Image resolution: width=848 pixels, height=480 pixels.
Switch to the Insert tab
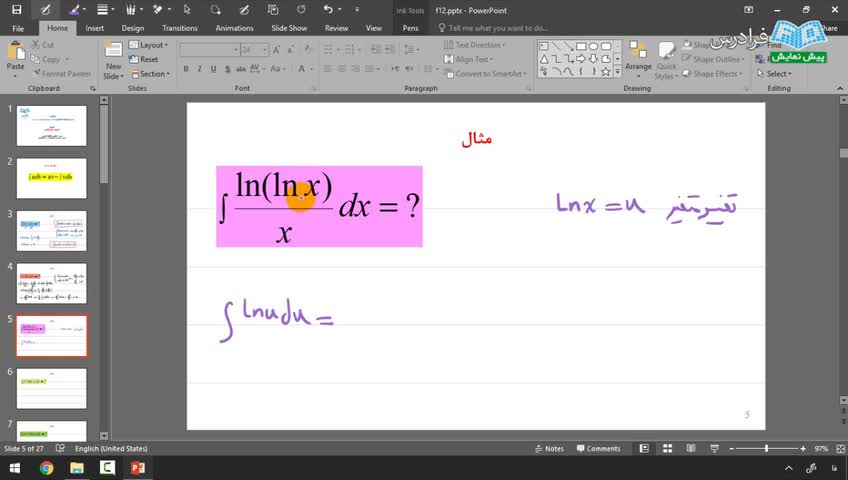[95, 28]
